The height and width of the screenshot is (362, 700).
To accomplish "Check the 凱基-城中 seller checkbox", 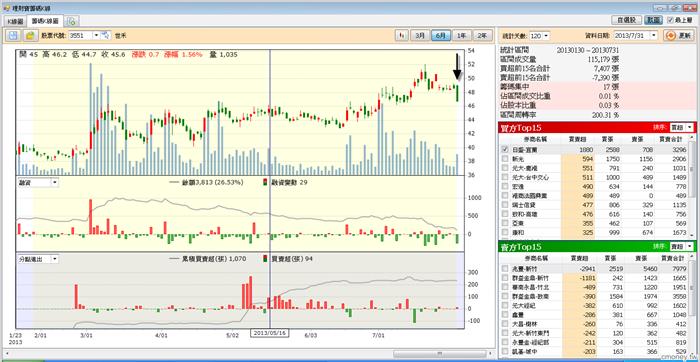I will tap(505, 351).
